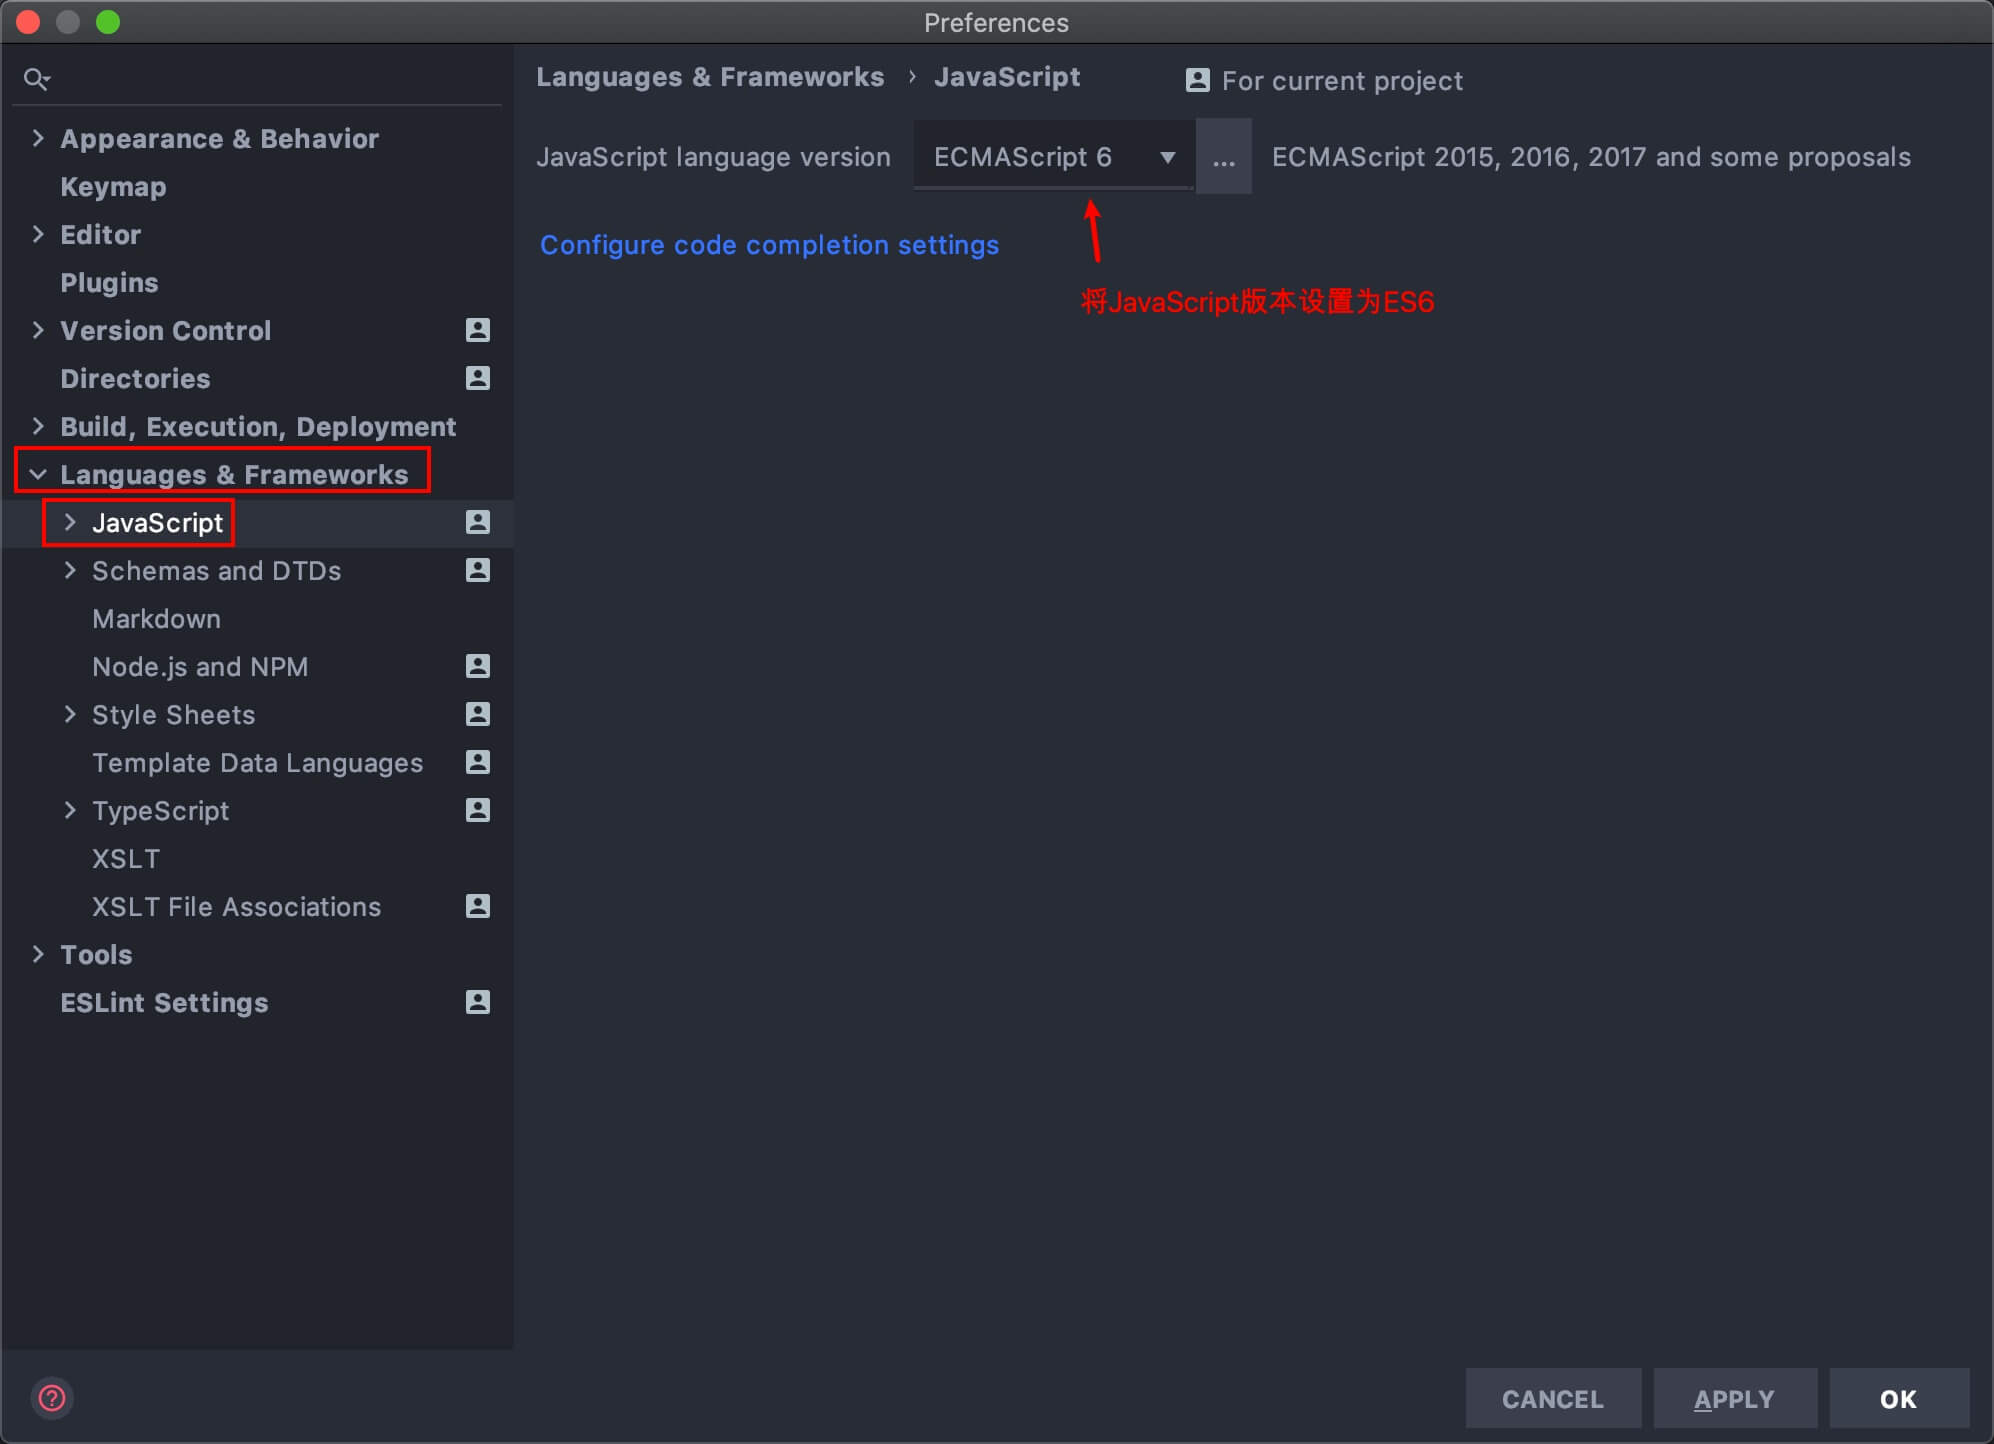Open the Markdown settings page
Viewport: 1994px width, 1444px height.
point(156,619)
